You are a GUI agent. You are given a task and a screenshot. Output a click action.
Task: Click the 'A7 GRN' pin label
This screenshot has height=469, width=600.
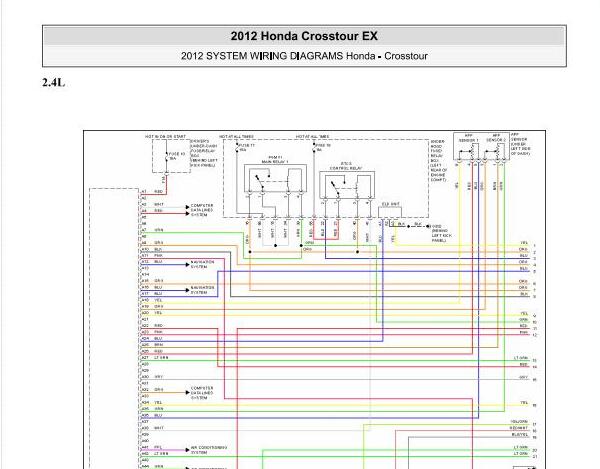[152, 230]
